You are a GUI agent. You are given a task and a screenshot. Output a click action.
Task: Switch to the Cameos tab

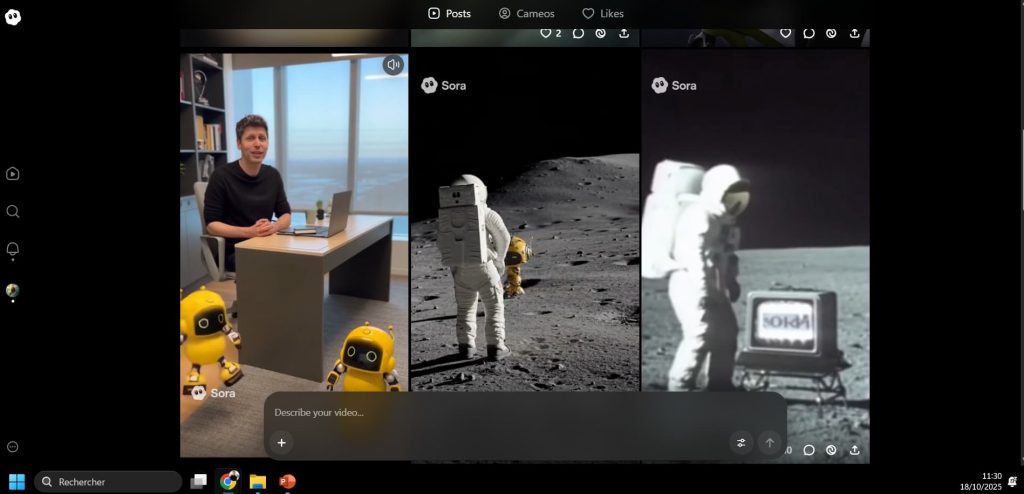click(526, 13)
